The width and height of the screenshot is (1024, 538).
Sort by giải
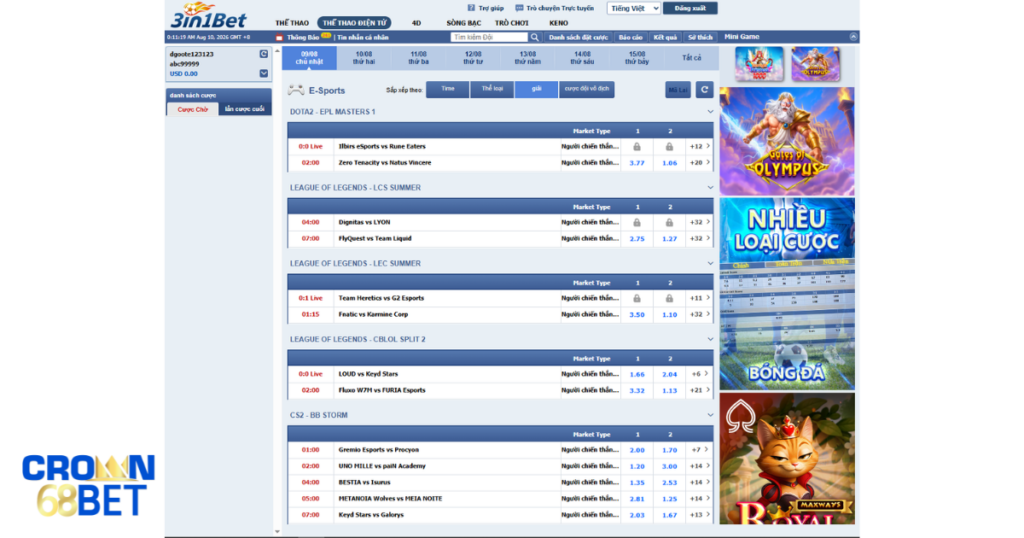tap(536, 89)
